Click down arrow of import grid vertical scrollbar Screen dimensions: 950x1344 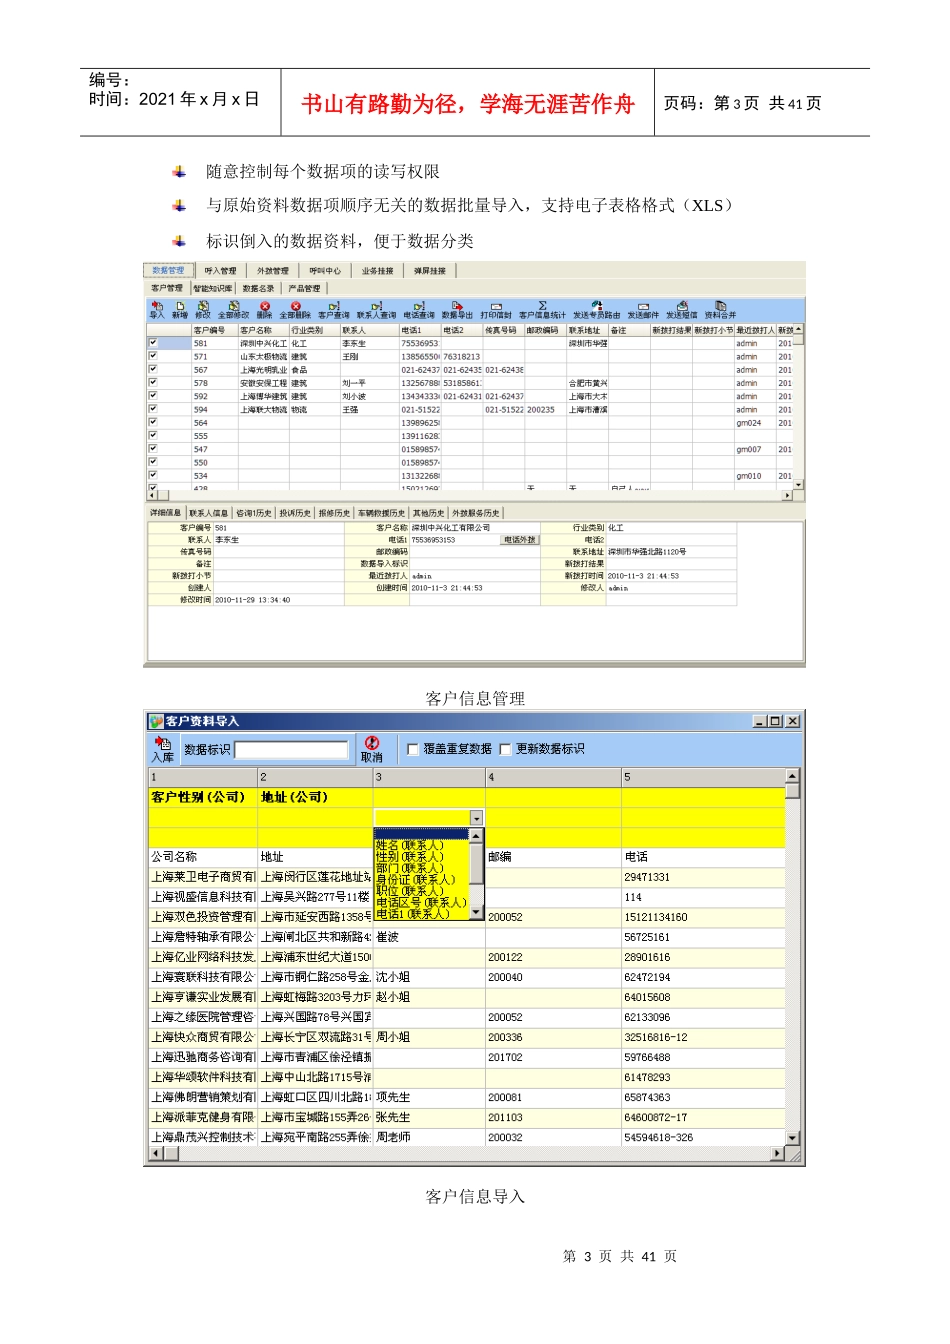(793, 1138)
